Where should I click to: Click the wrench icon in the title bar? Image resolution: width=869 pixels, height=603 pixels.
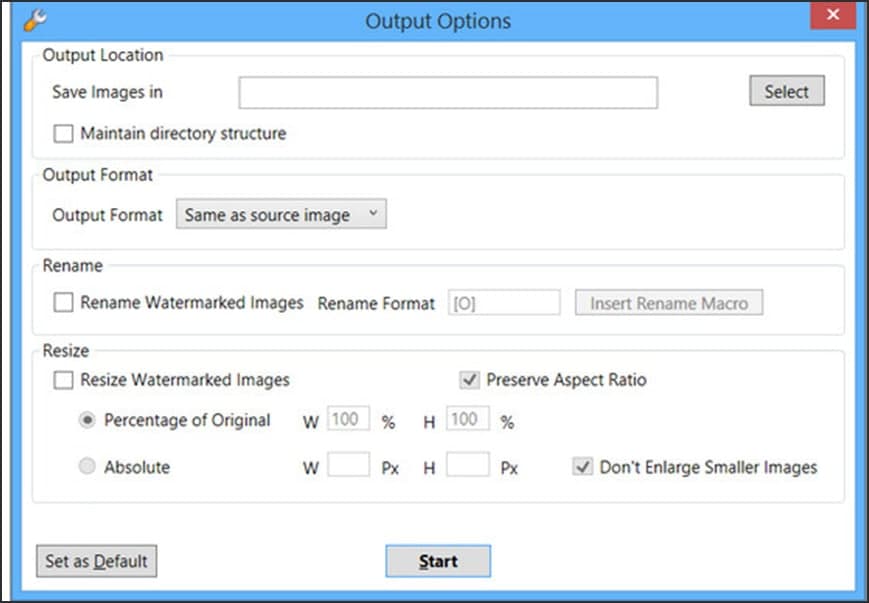click(35, 20)
